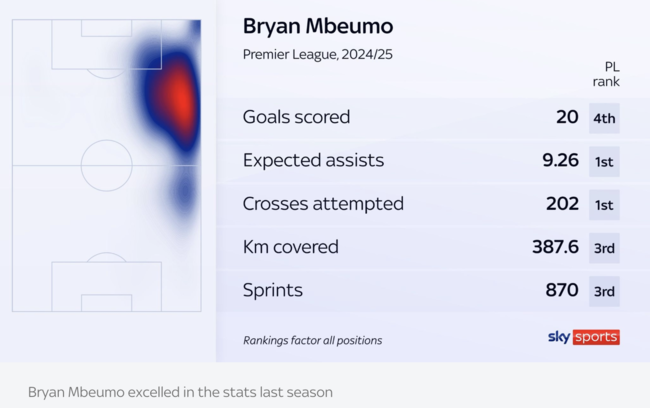650x408 pixels.
Task: Click the 3rd badge beside Sprints
Action: click(604, 291)
